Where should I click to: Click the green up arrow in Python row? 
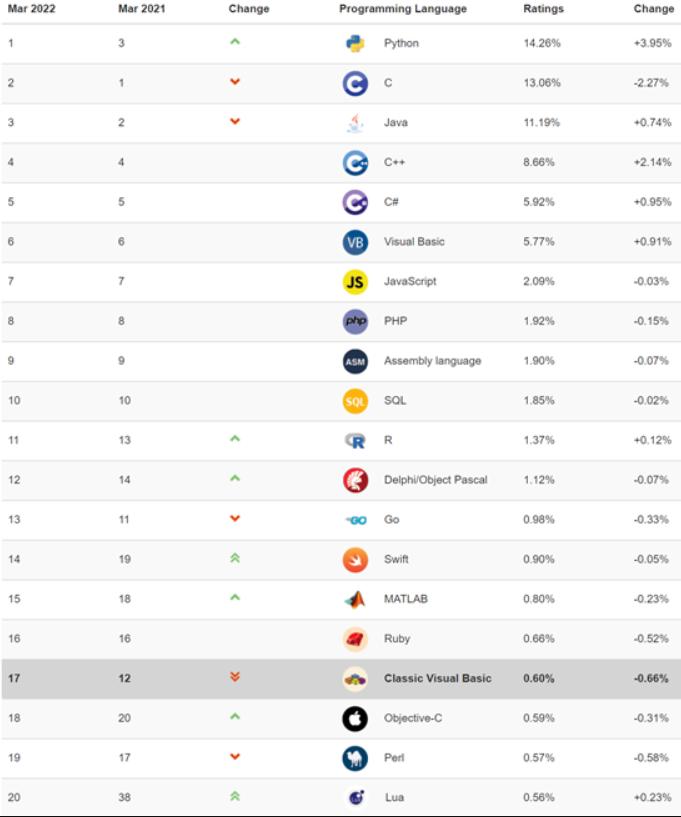point(235,42)
